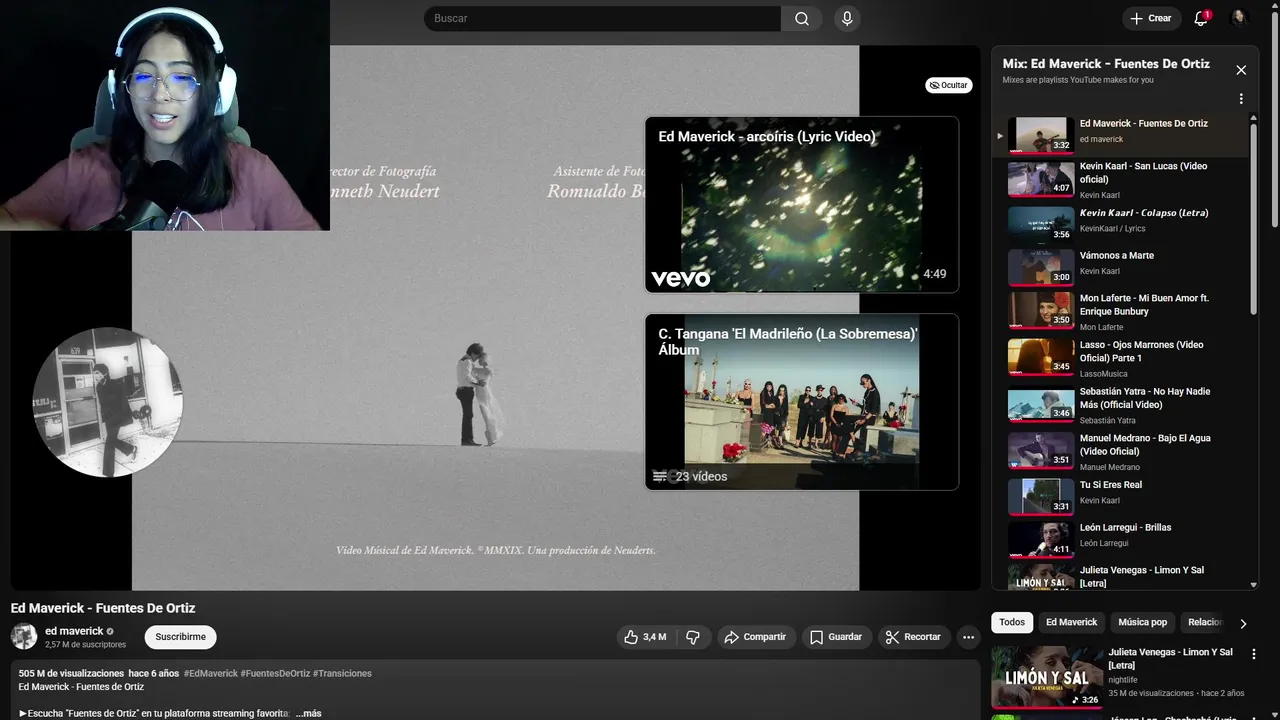Play Lasso - Ojos Marrones in playlist
Viewport: 1280px width, 720px height.
click(x=1120, y=358)
